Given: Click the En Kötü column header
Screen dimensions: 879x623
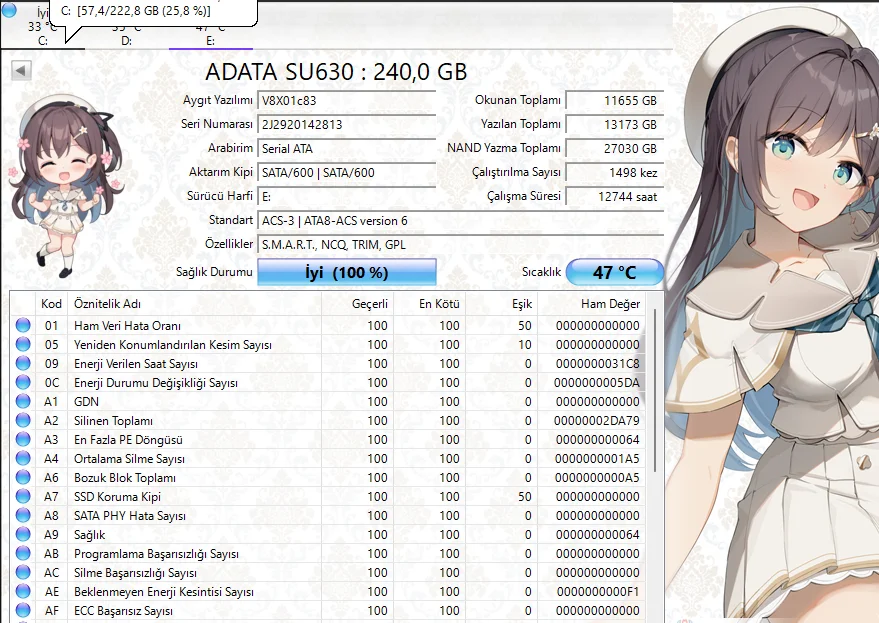Looking at the screenshot, I should tap(429, 304).
